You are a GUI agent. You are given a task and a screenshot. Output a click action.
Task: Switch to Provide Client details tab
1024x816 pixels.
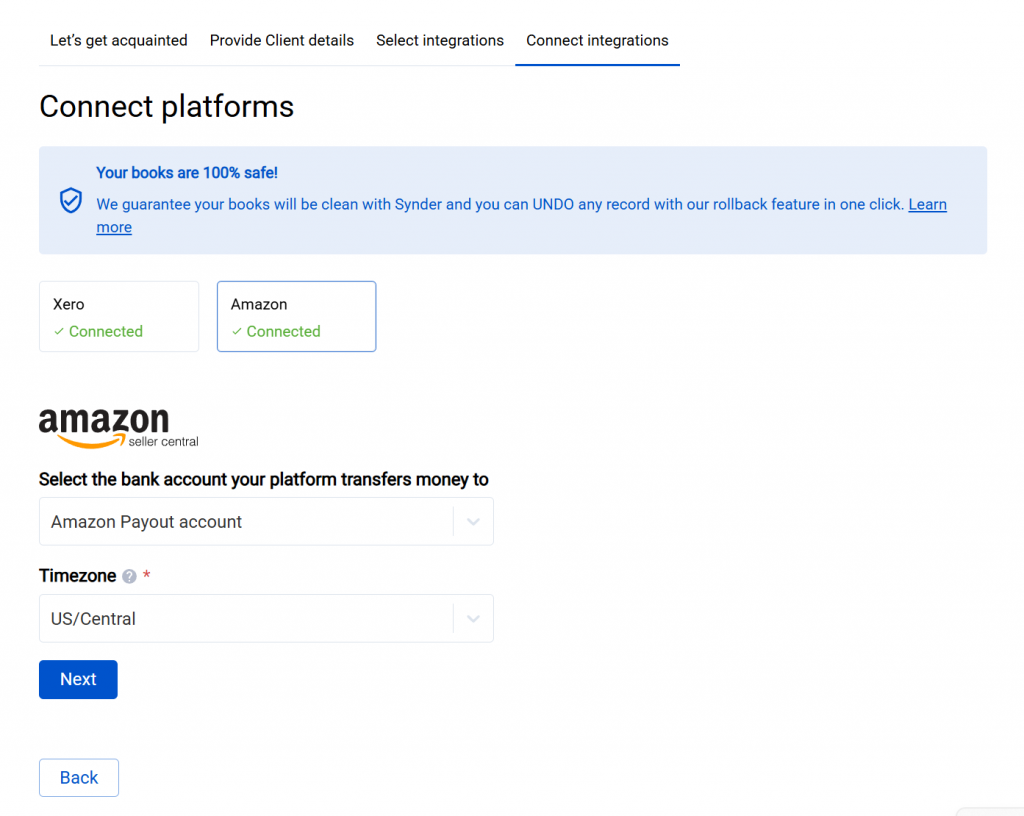(x=281, y=40)
